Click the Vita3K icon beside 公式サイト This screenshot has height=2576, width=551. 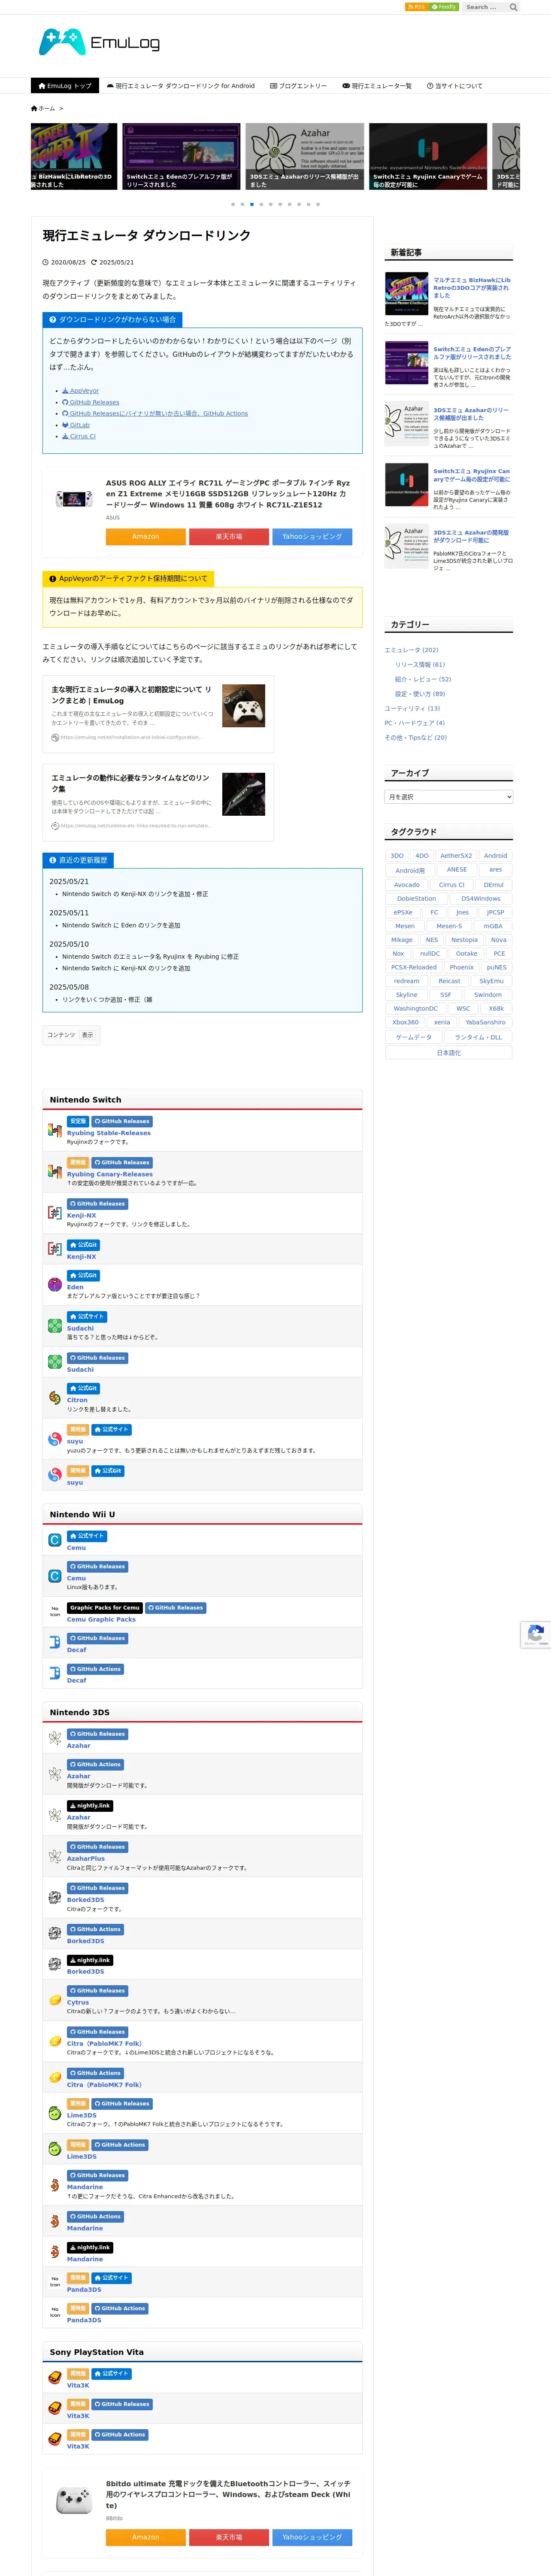click(x=55, y=2378)
